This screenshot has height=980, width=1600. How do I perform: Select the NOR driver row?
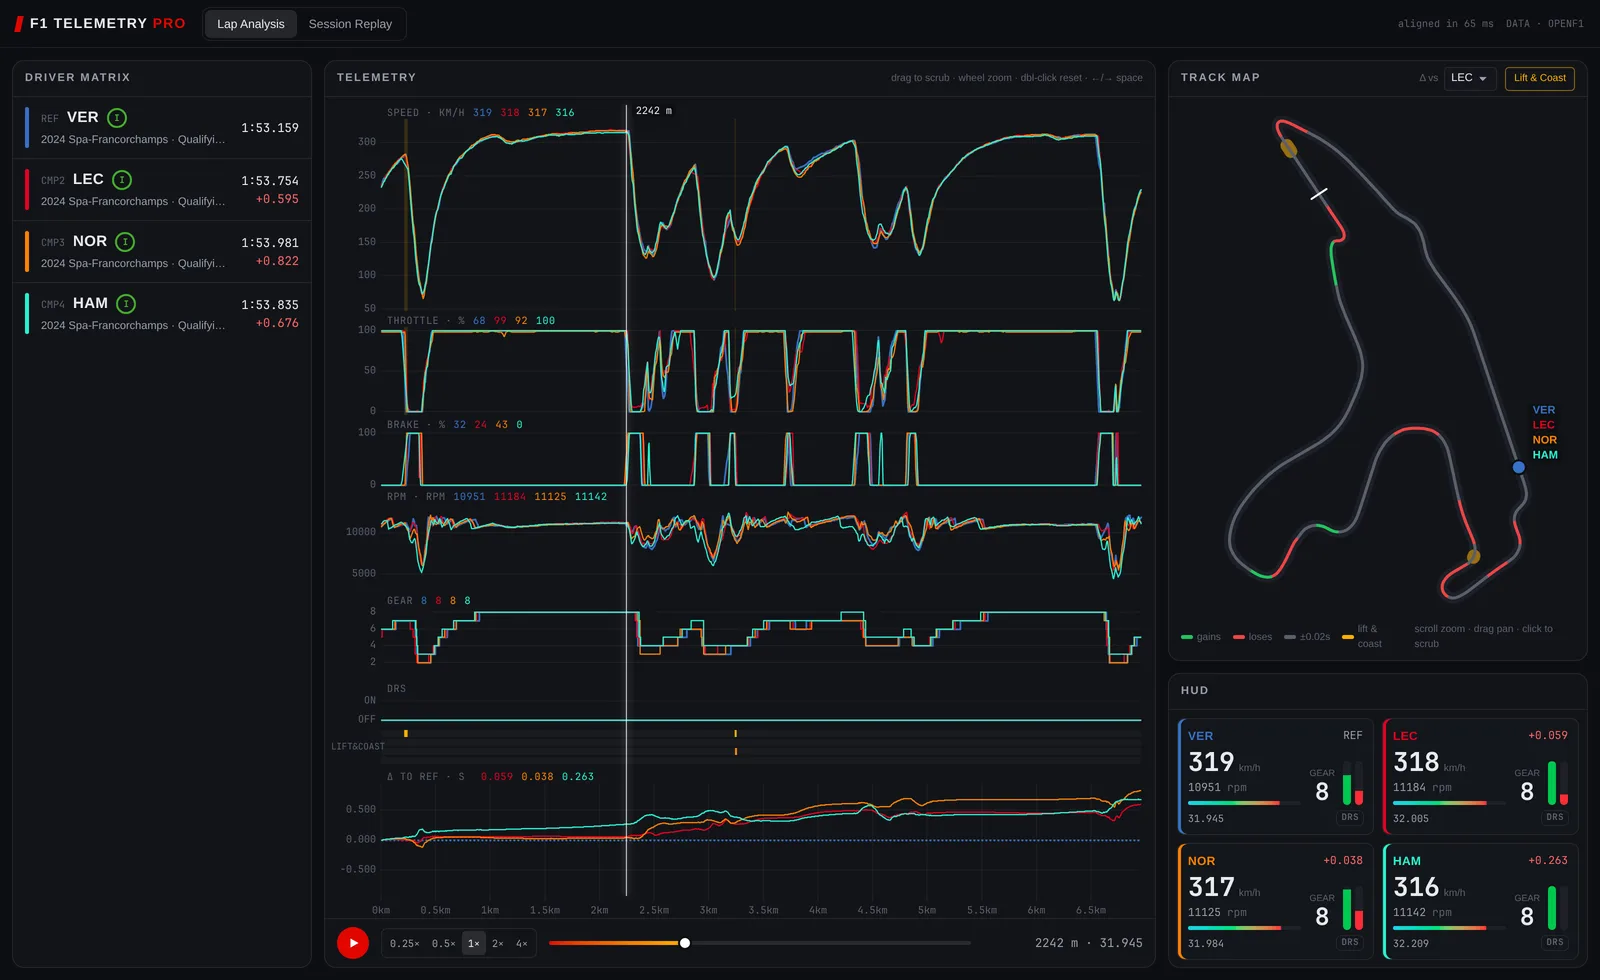tap(162, 252)
